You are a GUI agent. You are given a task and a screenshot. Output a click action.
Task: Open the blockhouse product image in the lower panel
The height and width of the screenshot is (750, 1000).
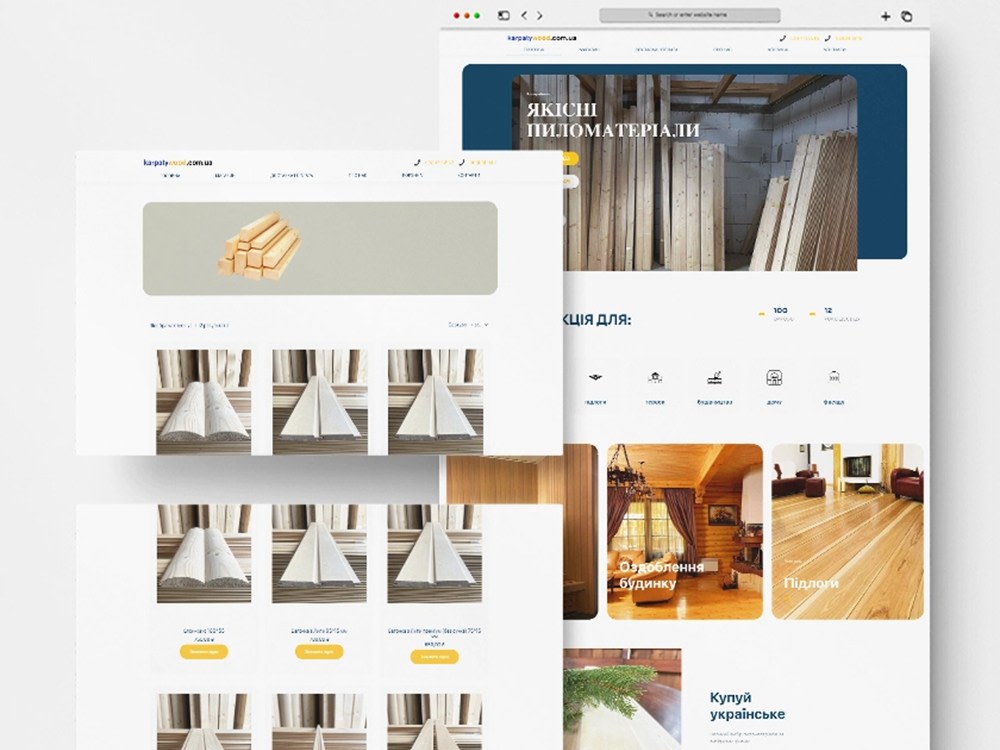[203, 554]
